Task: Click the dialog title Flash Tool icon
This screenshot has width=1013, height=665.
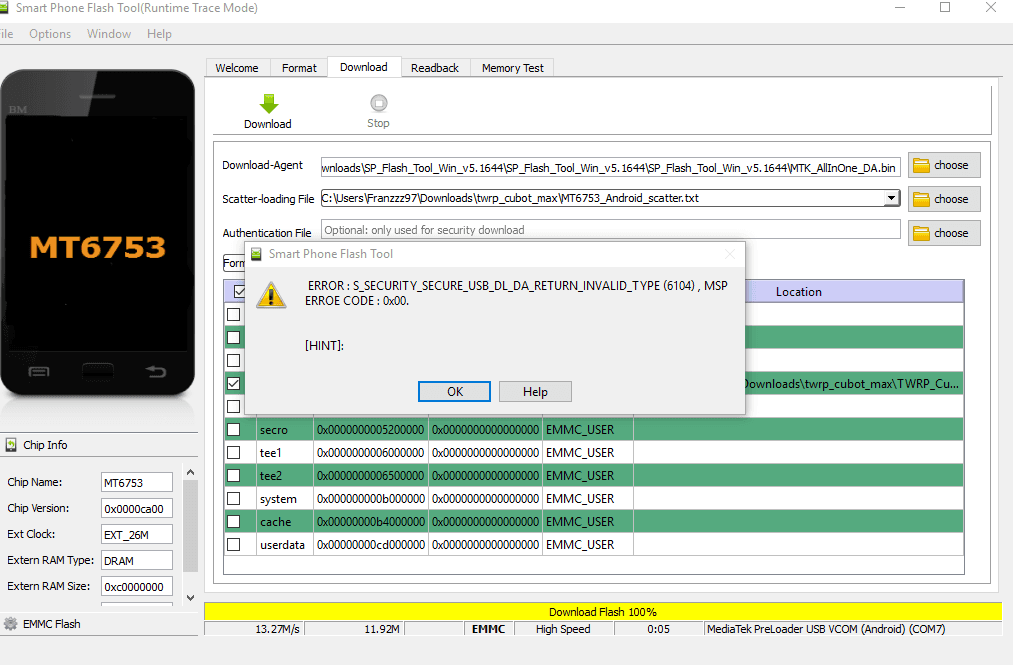Action: pyautogui.click(x=256, y=254)
